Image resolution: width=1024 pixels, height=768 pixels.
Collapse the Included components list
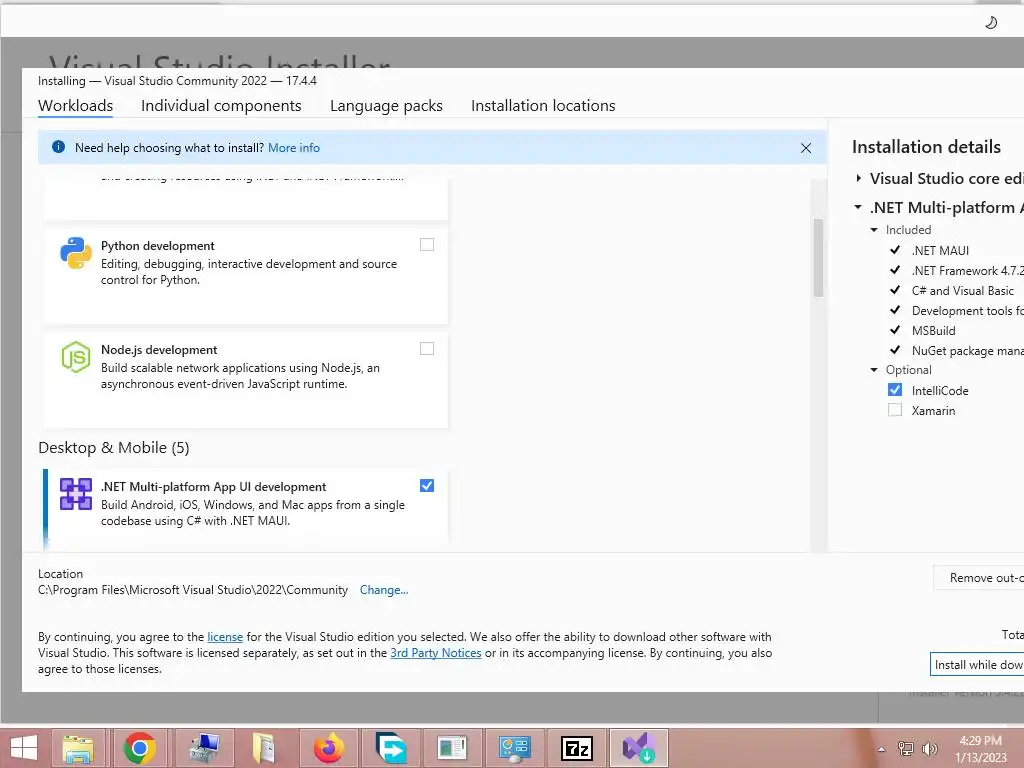click(x=874, y=230)
